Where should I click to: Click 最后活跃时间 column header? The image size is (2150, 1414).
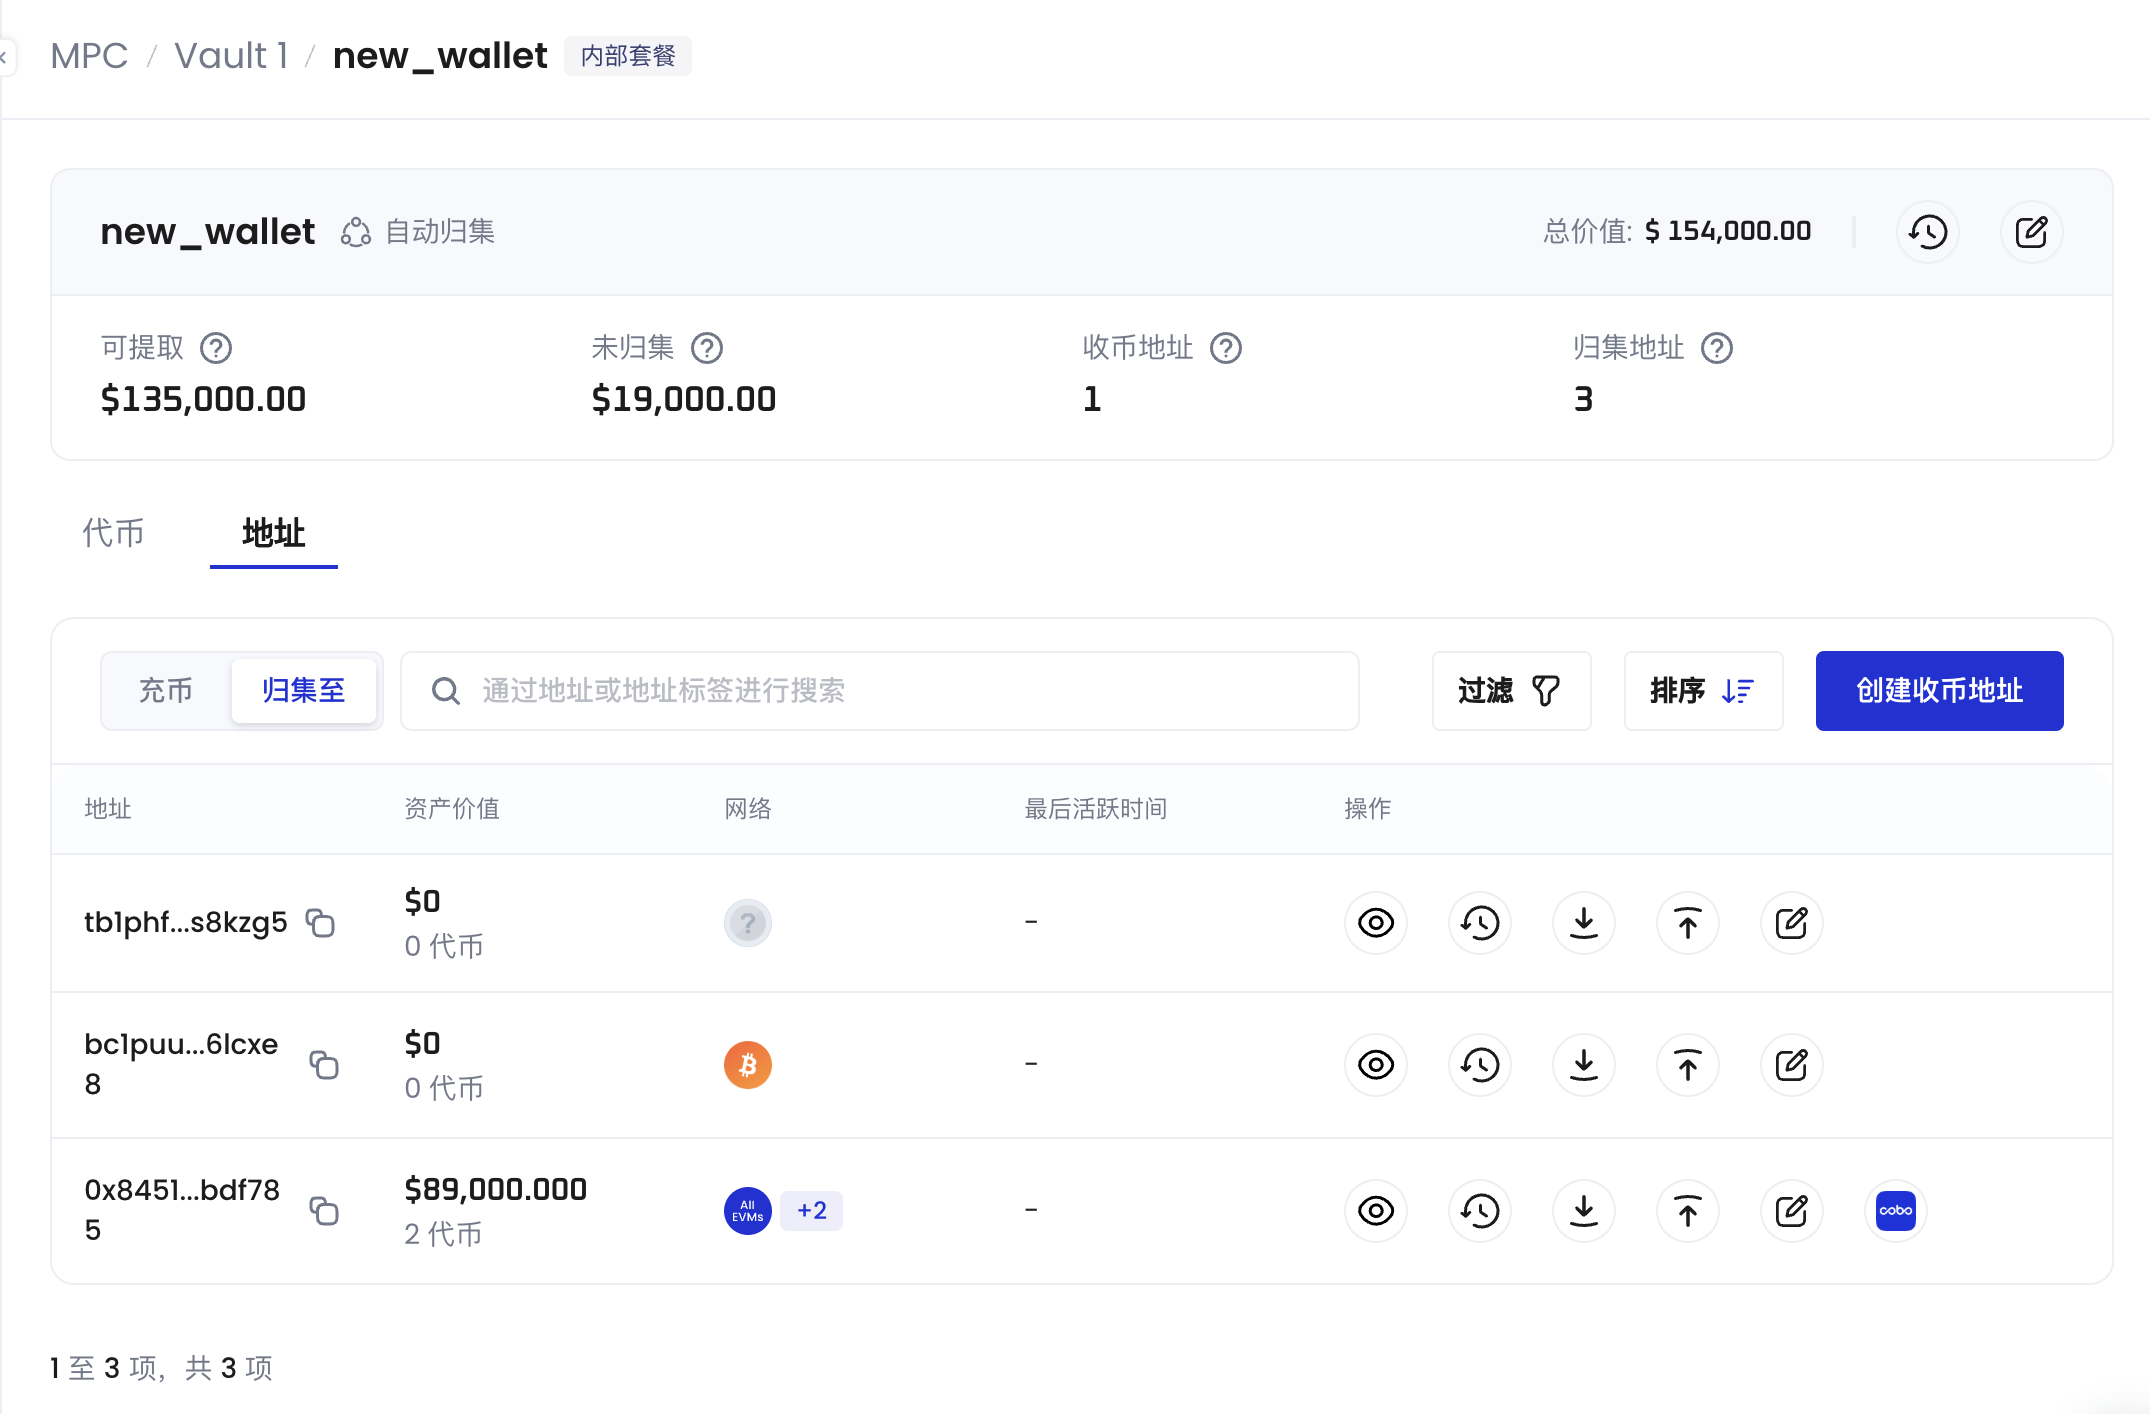[1096, 808]
